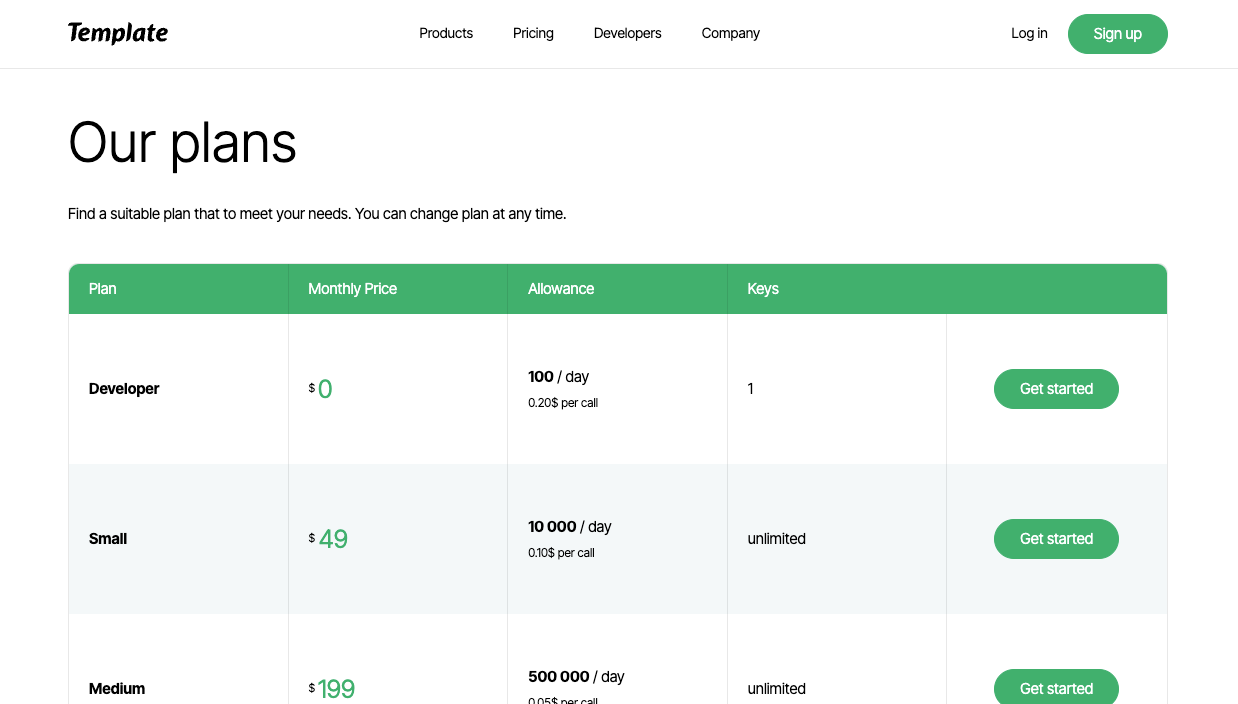This screenshot has width=1238, height=704.
Task: Click the Our plans heading
Action: 182,143
